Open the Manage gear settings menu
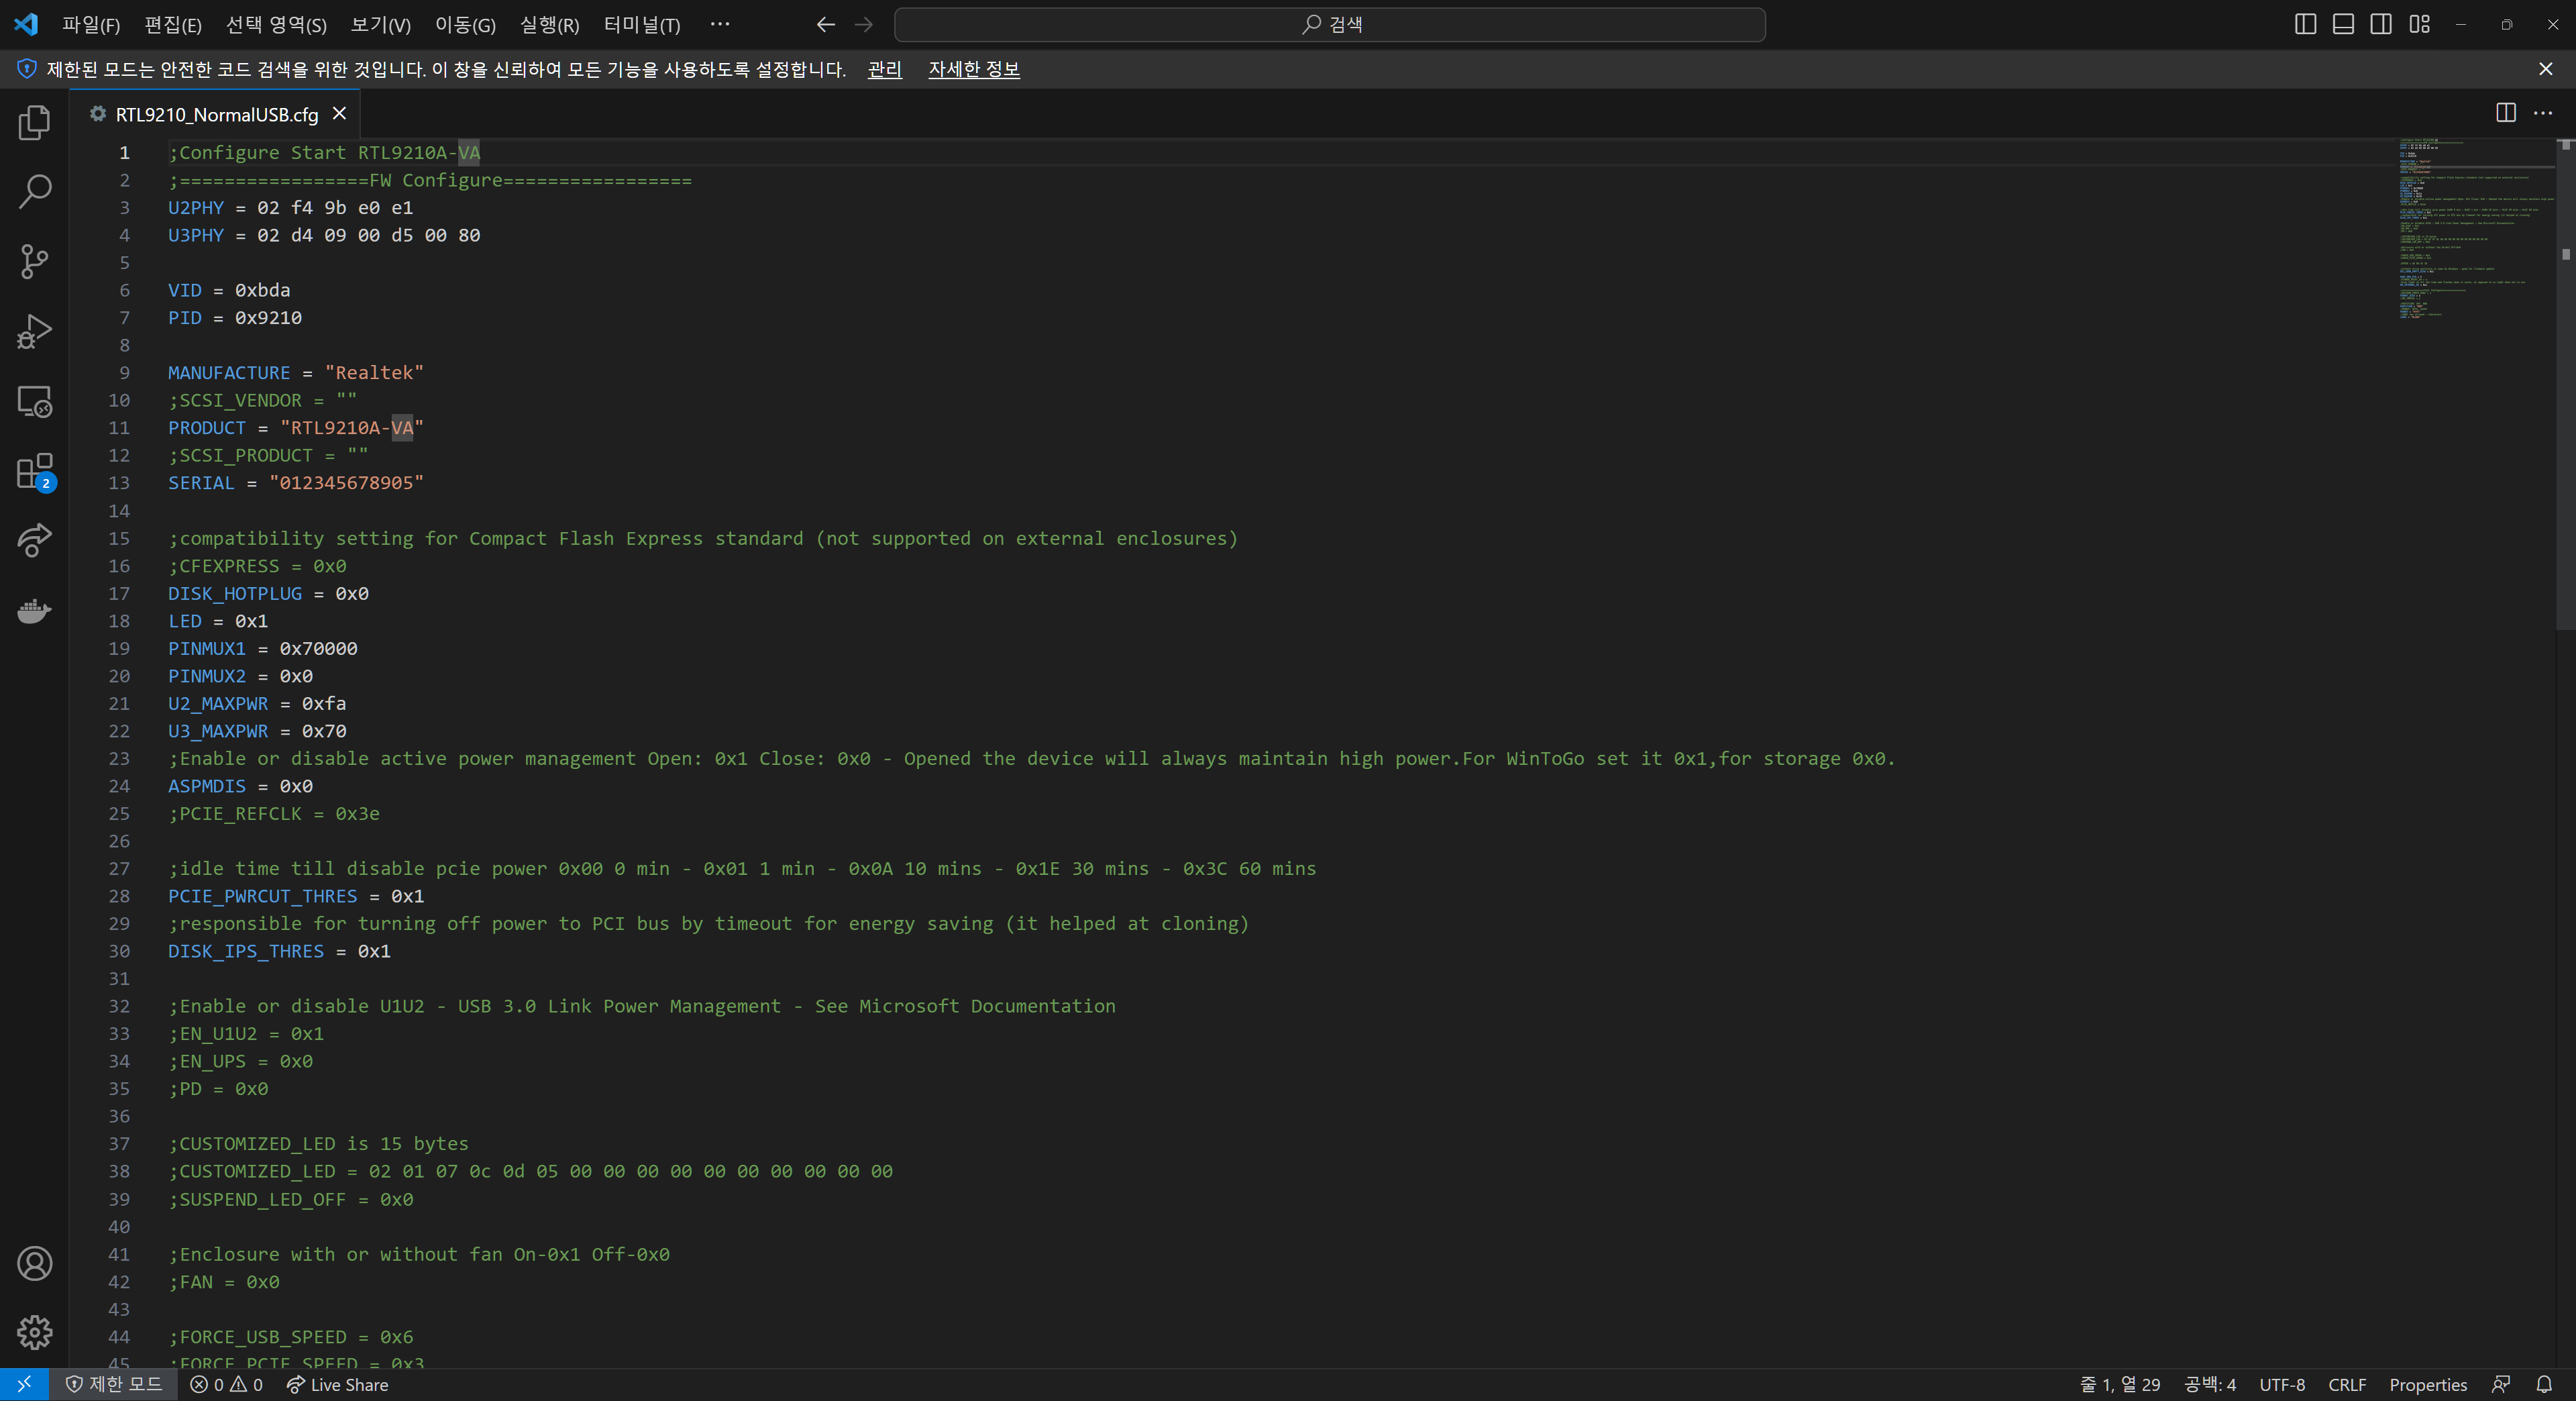 (x=34, y=1332)
